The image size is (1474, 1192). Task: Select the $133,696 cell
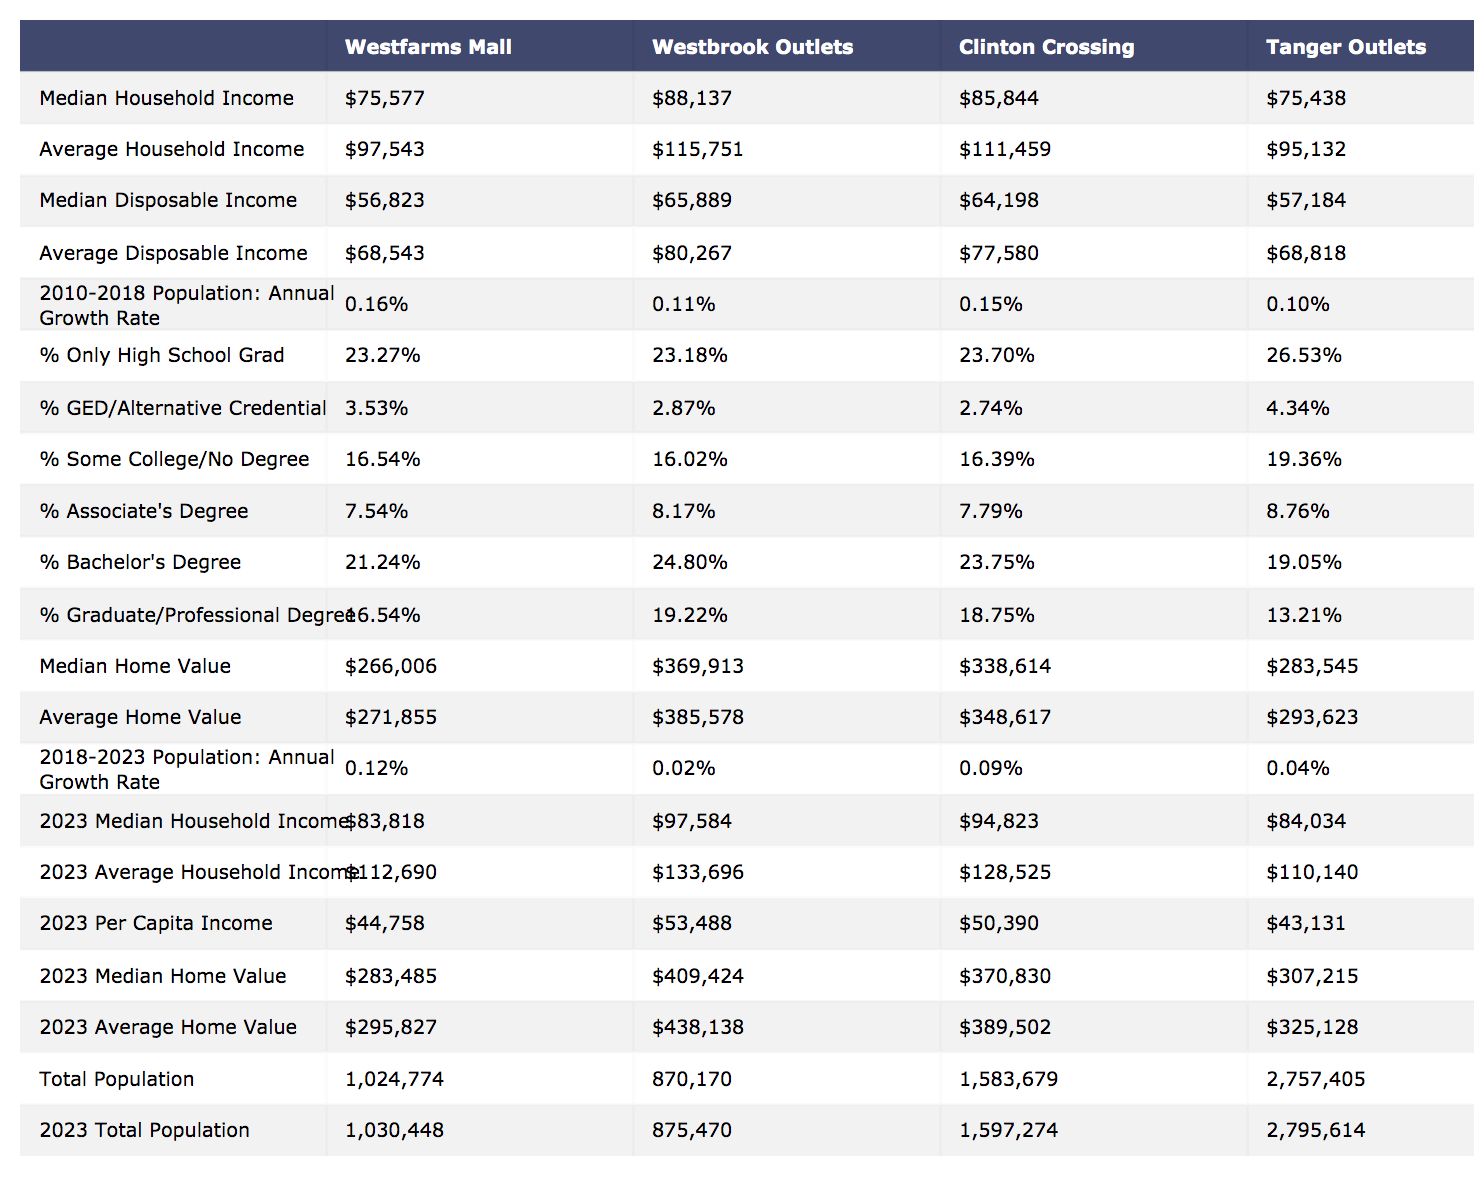tap(698, 872)
